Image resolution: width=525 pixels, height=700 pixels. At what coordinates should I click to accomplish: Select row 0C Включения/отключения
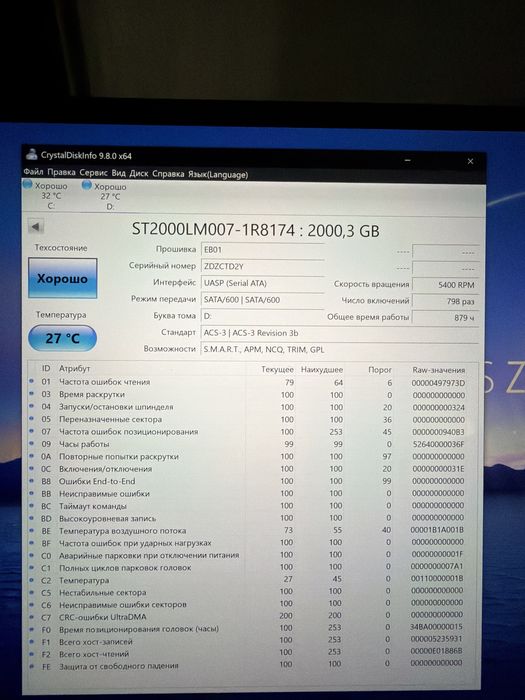pos(252,469)
